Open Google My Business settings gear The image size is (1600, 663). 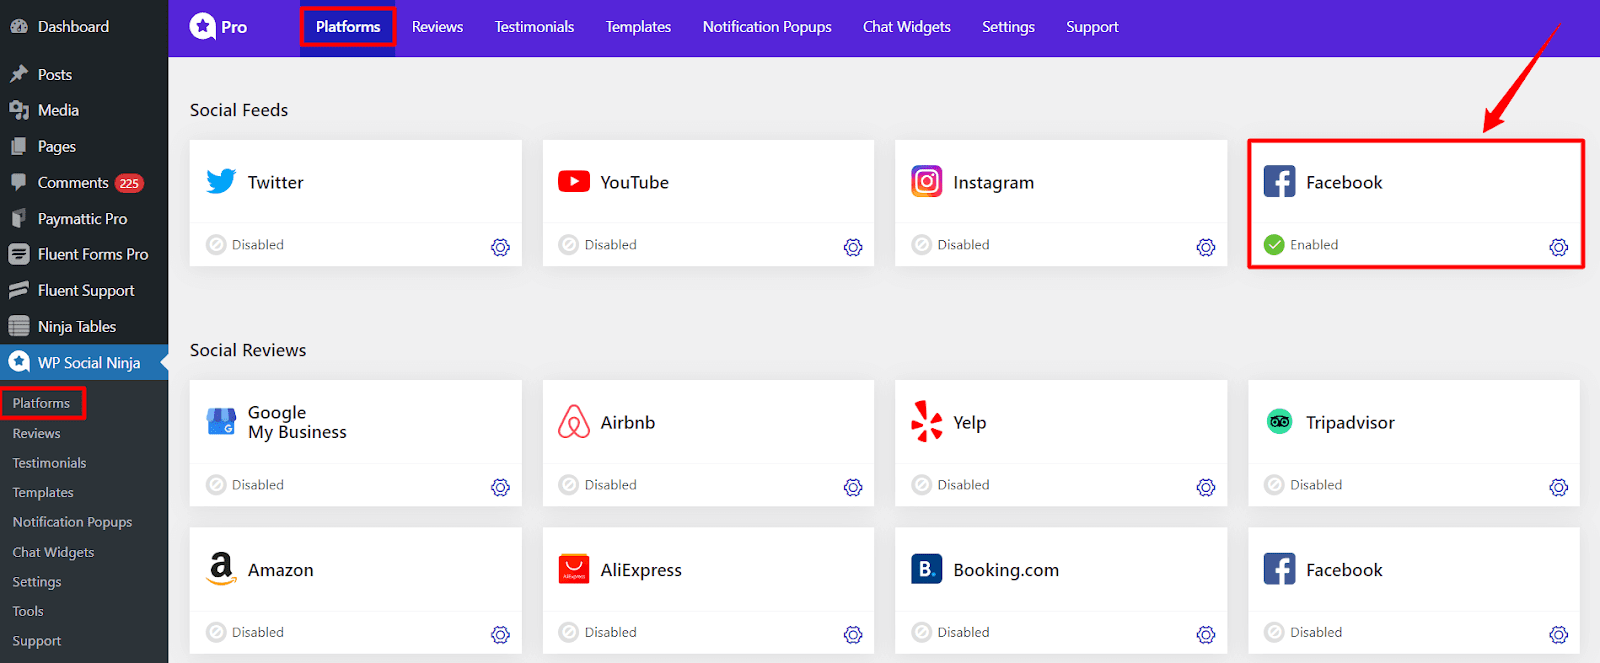pos(500,487)
